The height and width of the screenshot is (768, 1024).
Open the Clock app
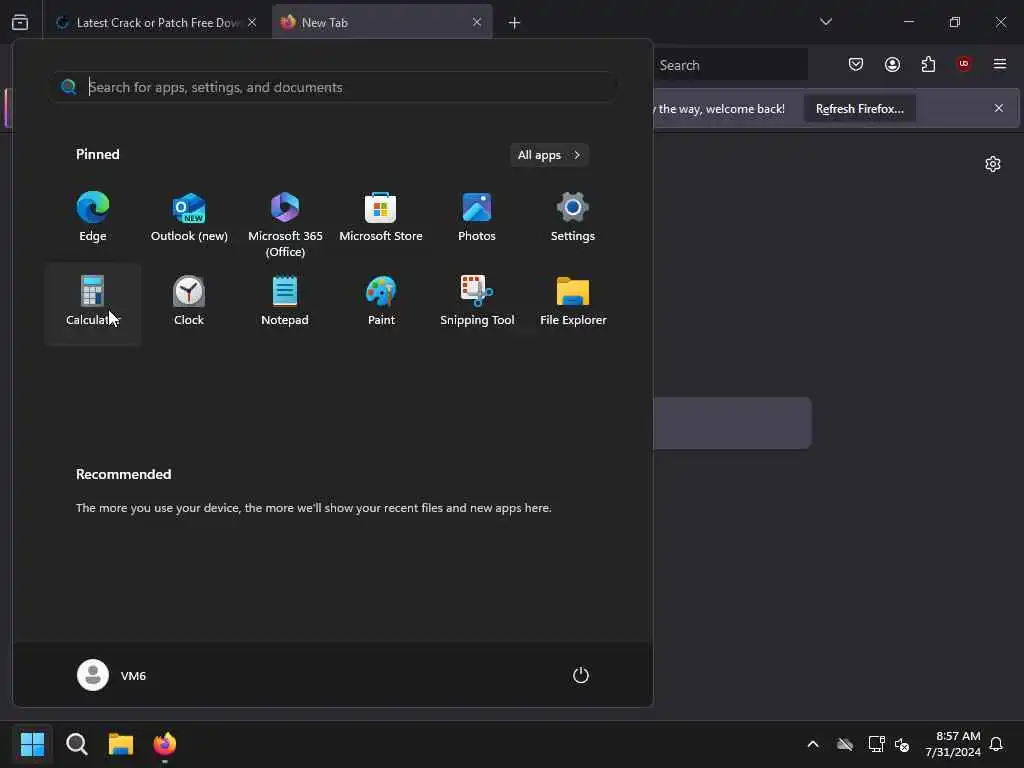(189, 302)
